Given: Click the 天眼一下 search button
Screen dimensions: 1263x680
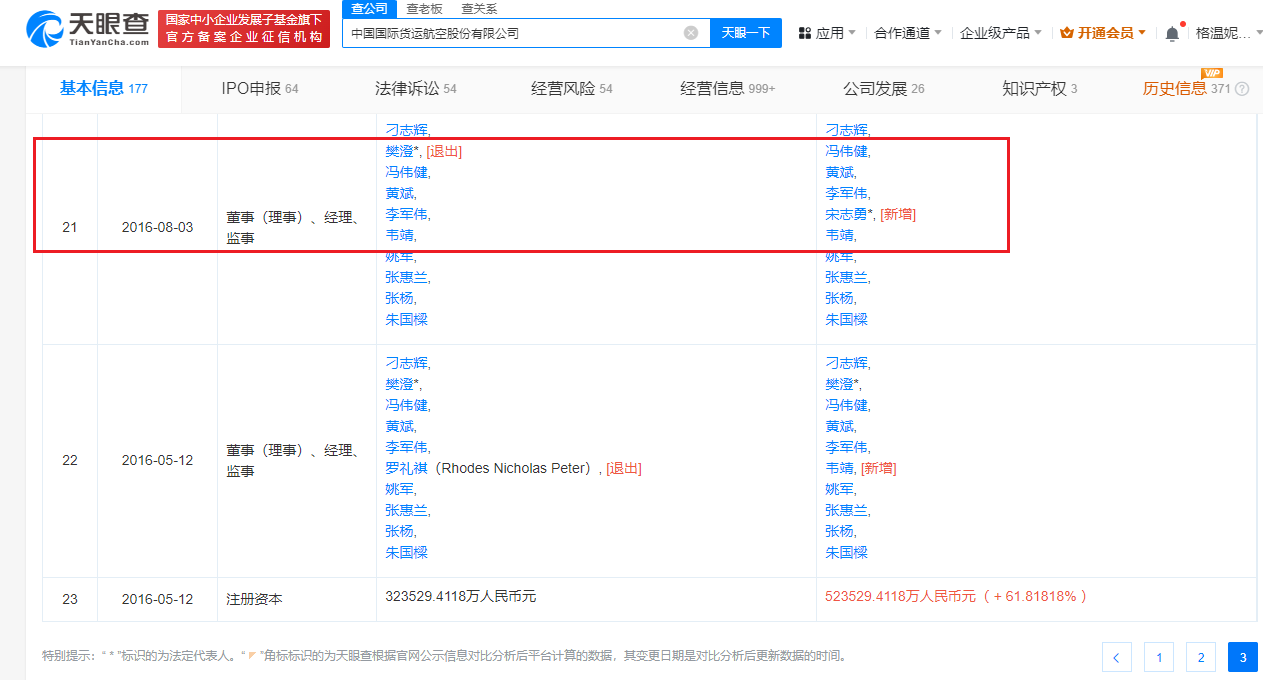Looking at the screenshot, I should 746,33.
